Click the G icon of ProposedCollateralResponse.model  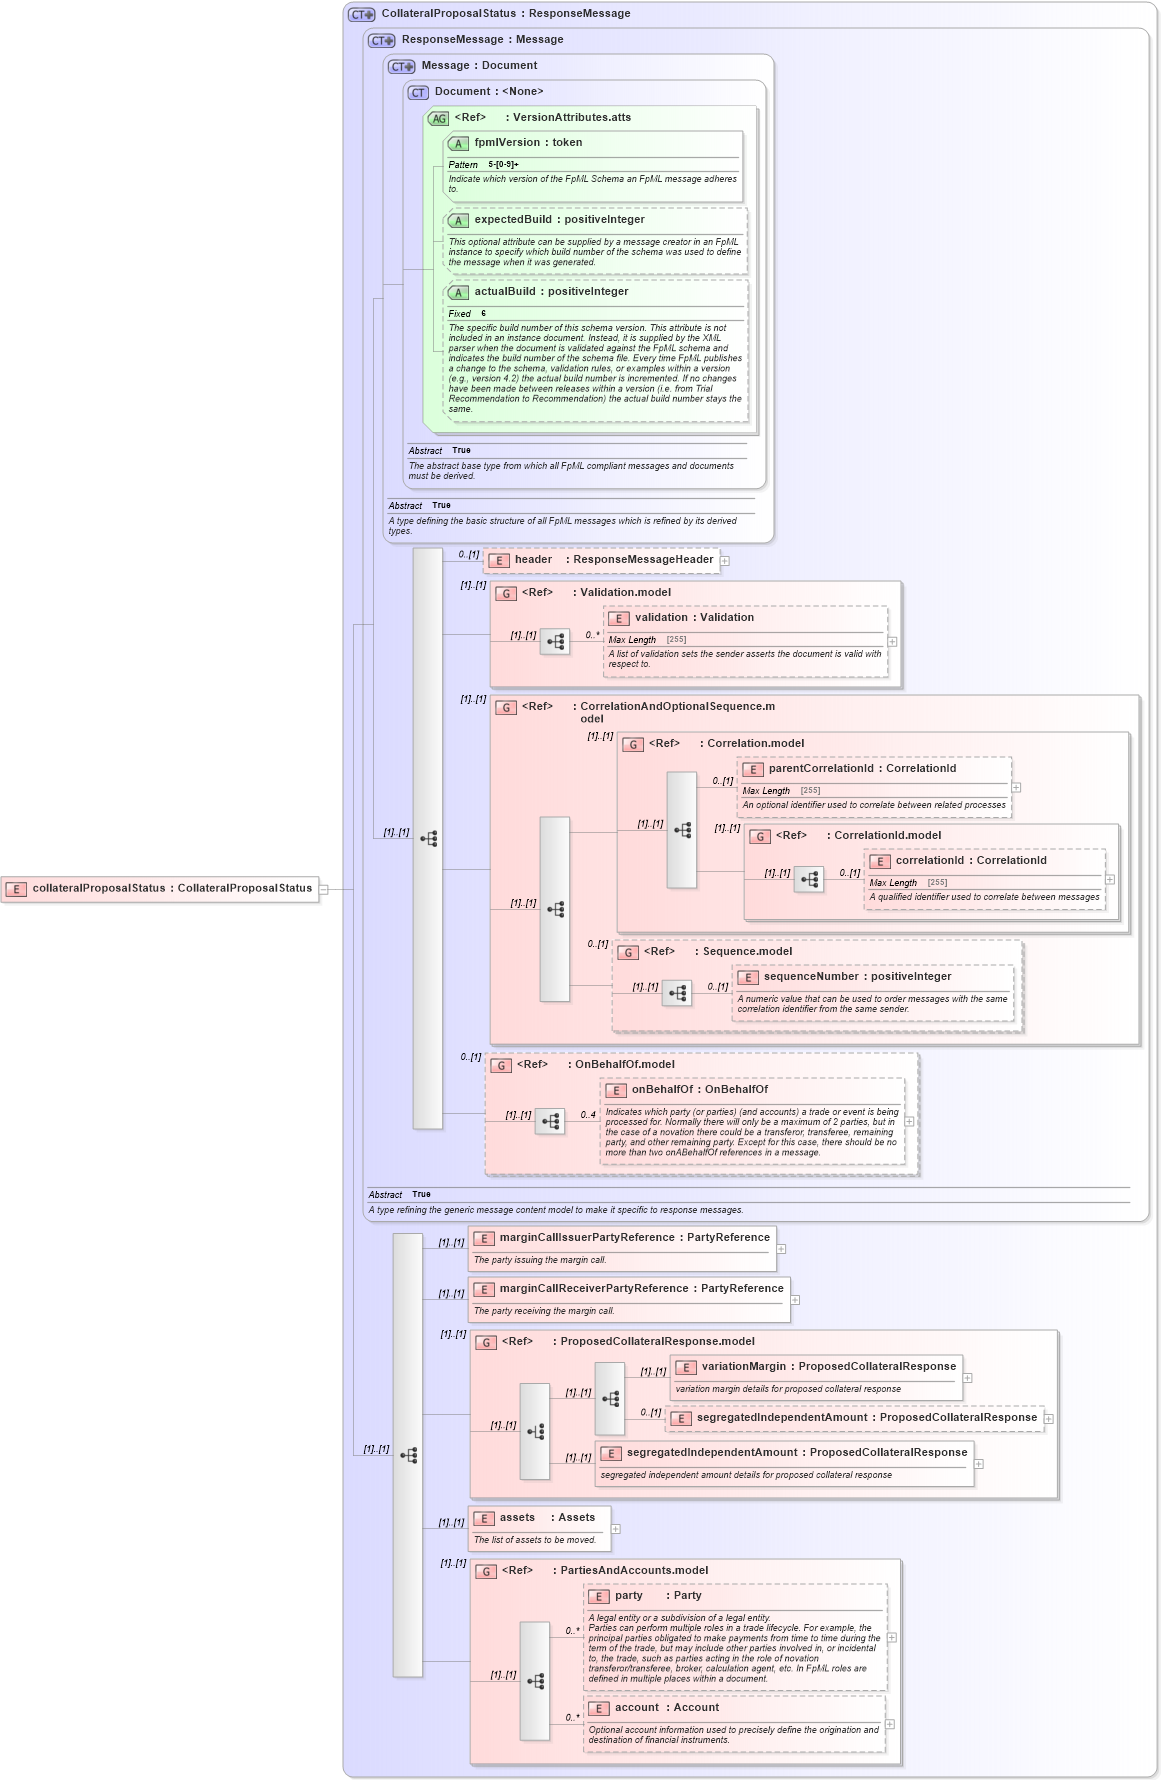(x=486, y=1343)
